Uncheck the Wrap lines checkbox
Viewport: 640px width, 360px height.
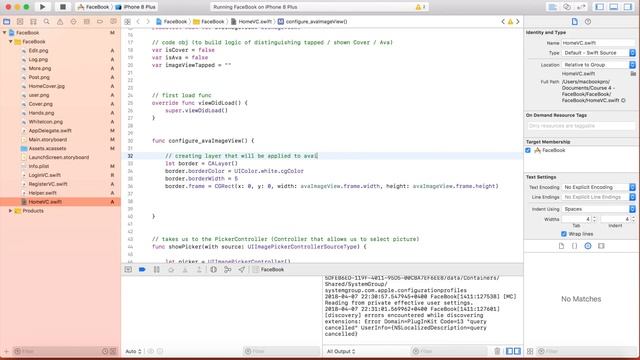point(564,234)
